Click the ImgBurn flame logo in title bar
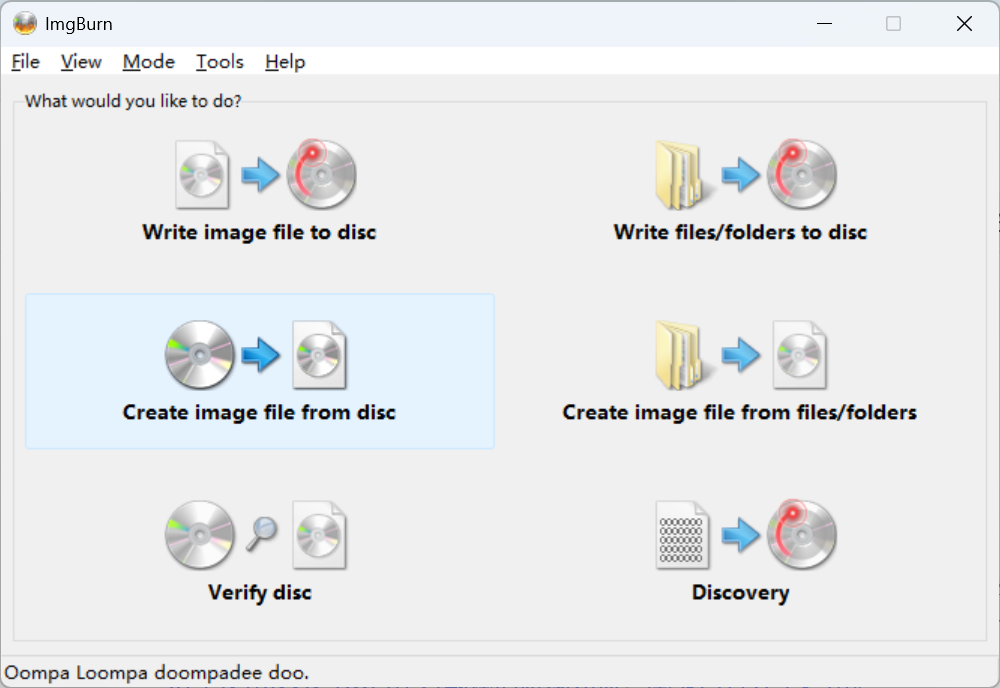The width and height of the screenshot is (1000, 688). click(25, 24)
